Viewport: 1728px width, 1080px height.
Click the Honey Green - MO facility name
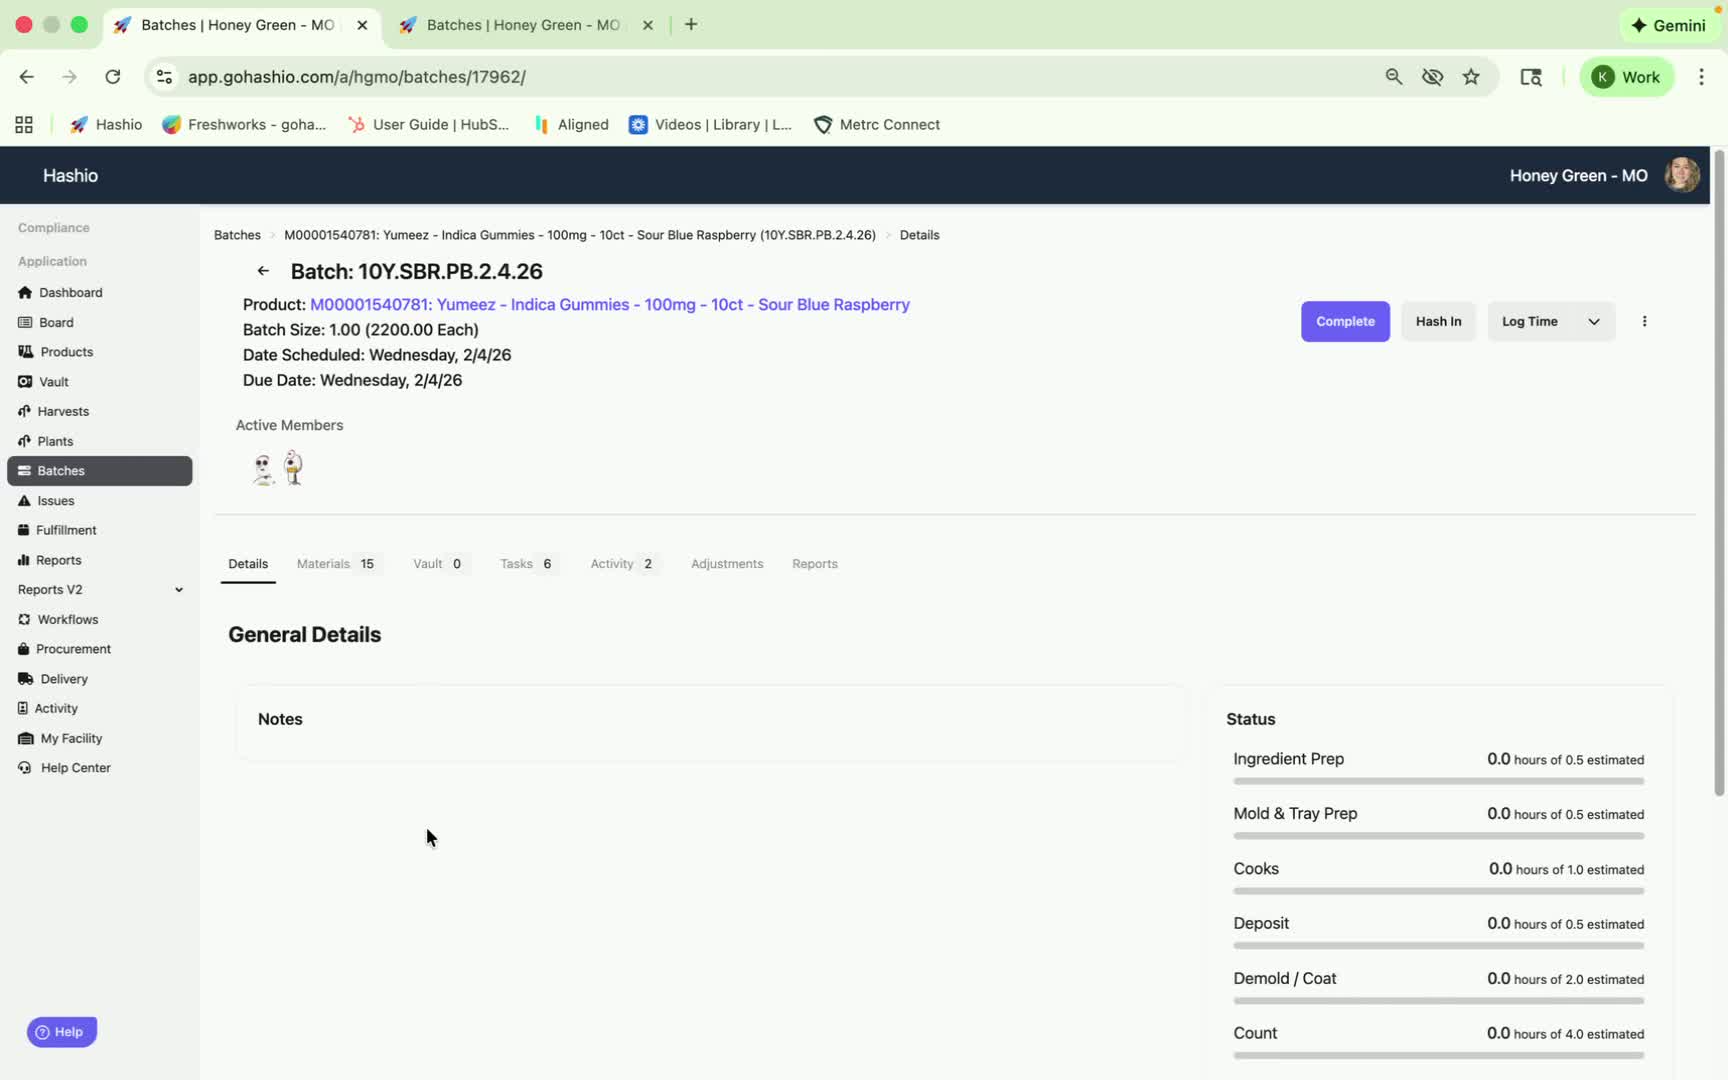pos(1578,176)
